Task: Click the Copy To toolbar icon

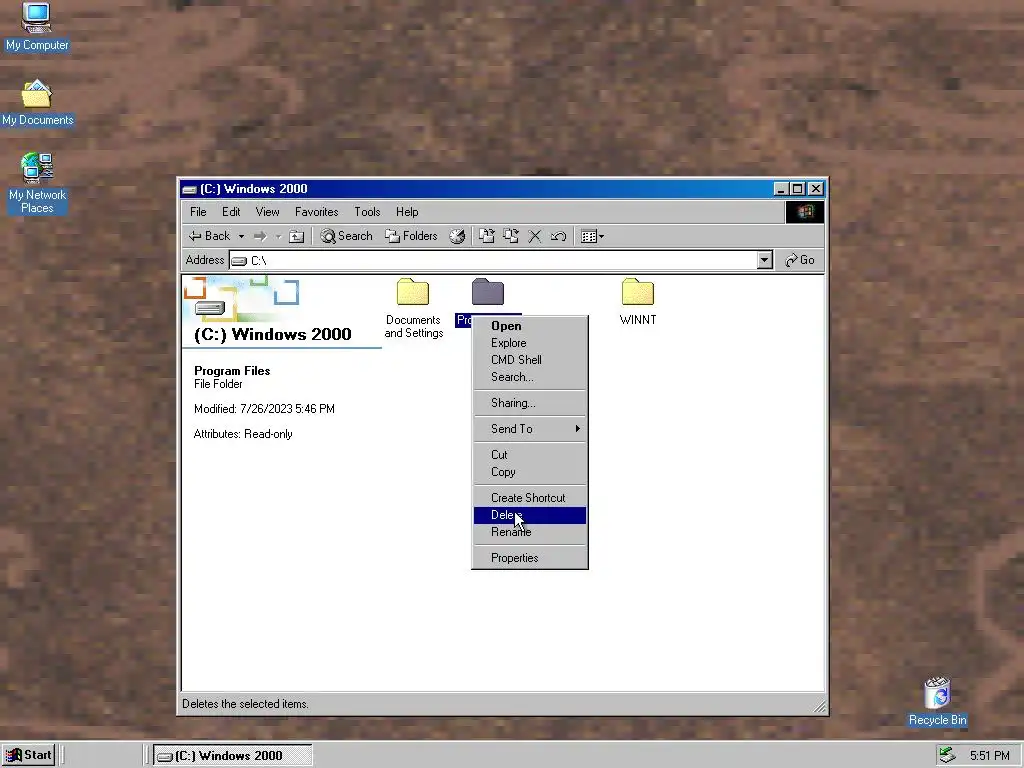Action: click(x=511, y=236)
